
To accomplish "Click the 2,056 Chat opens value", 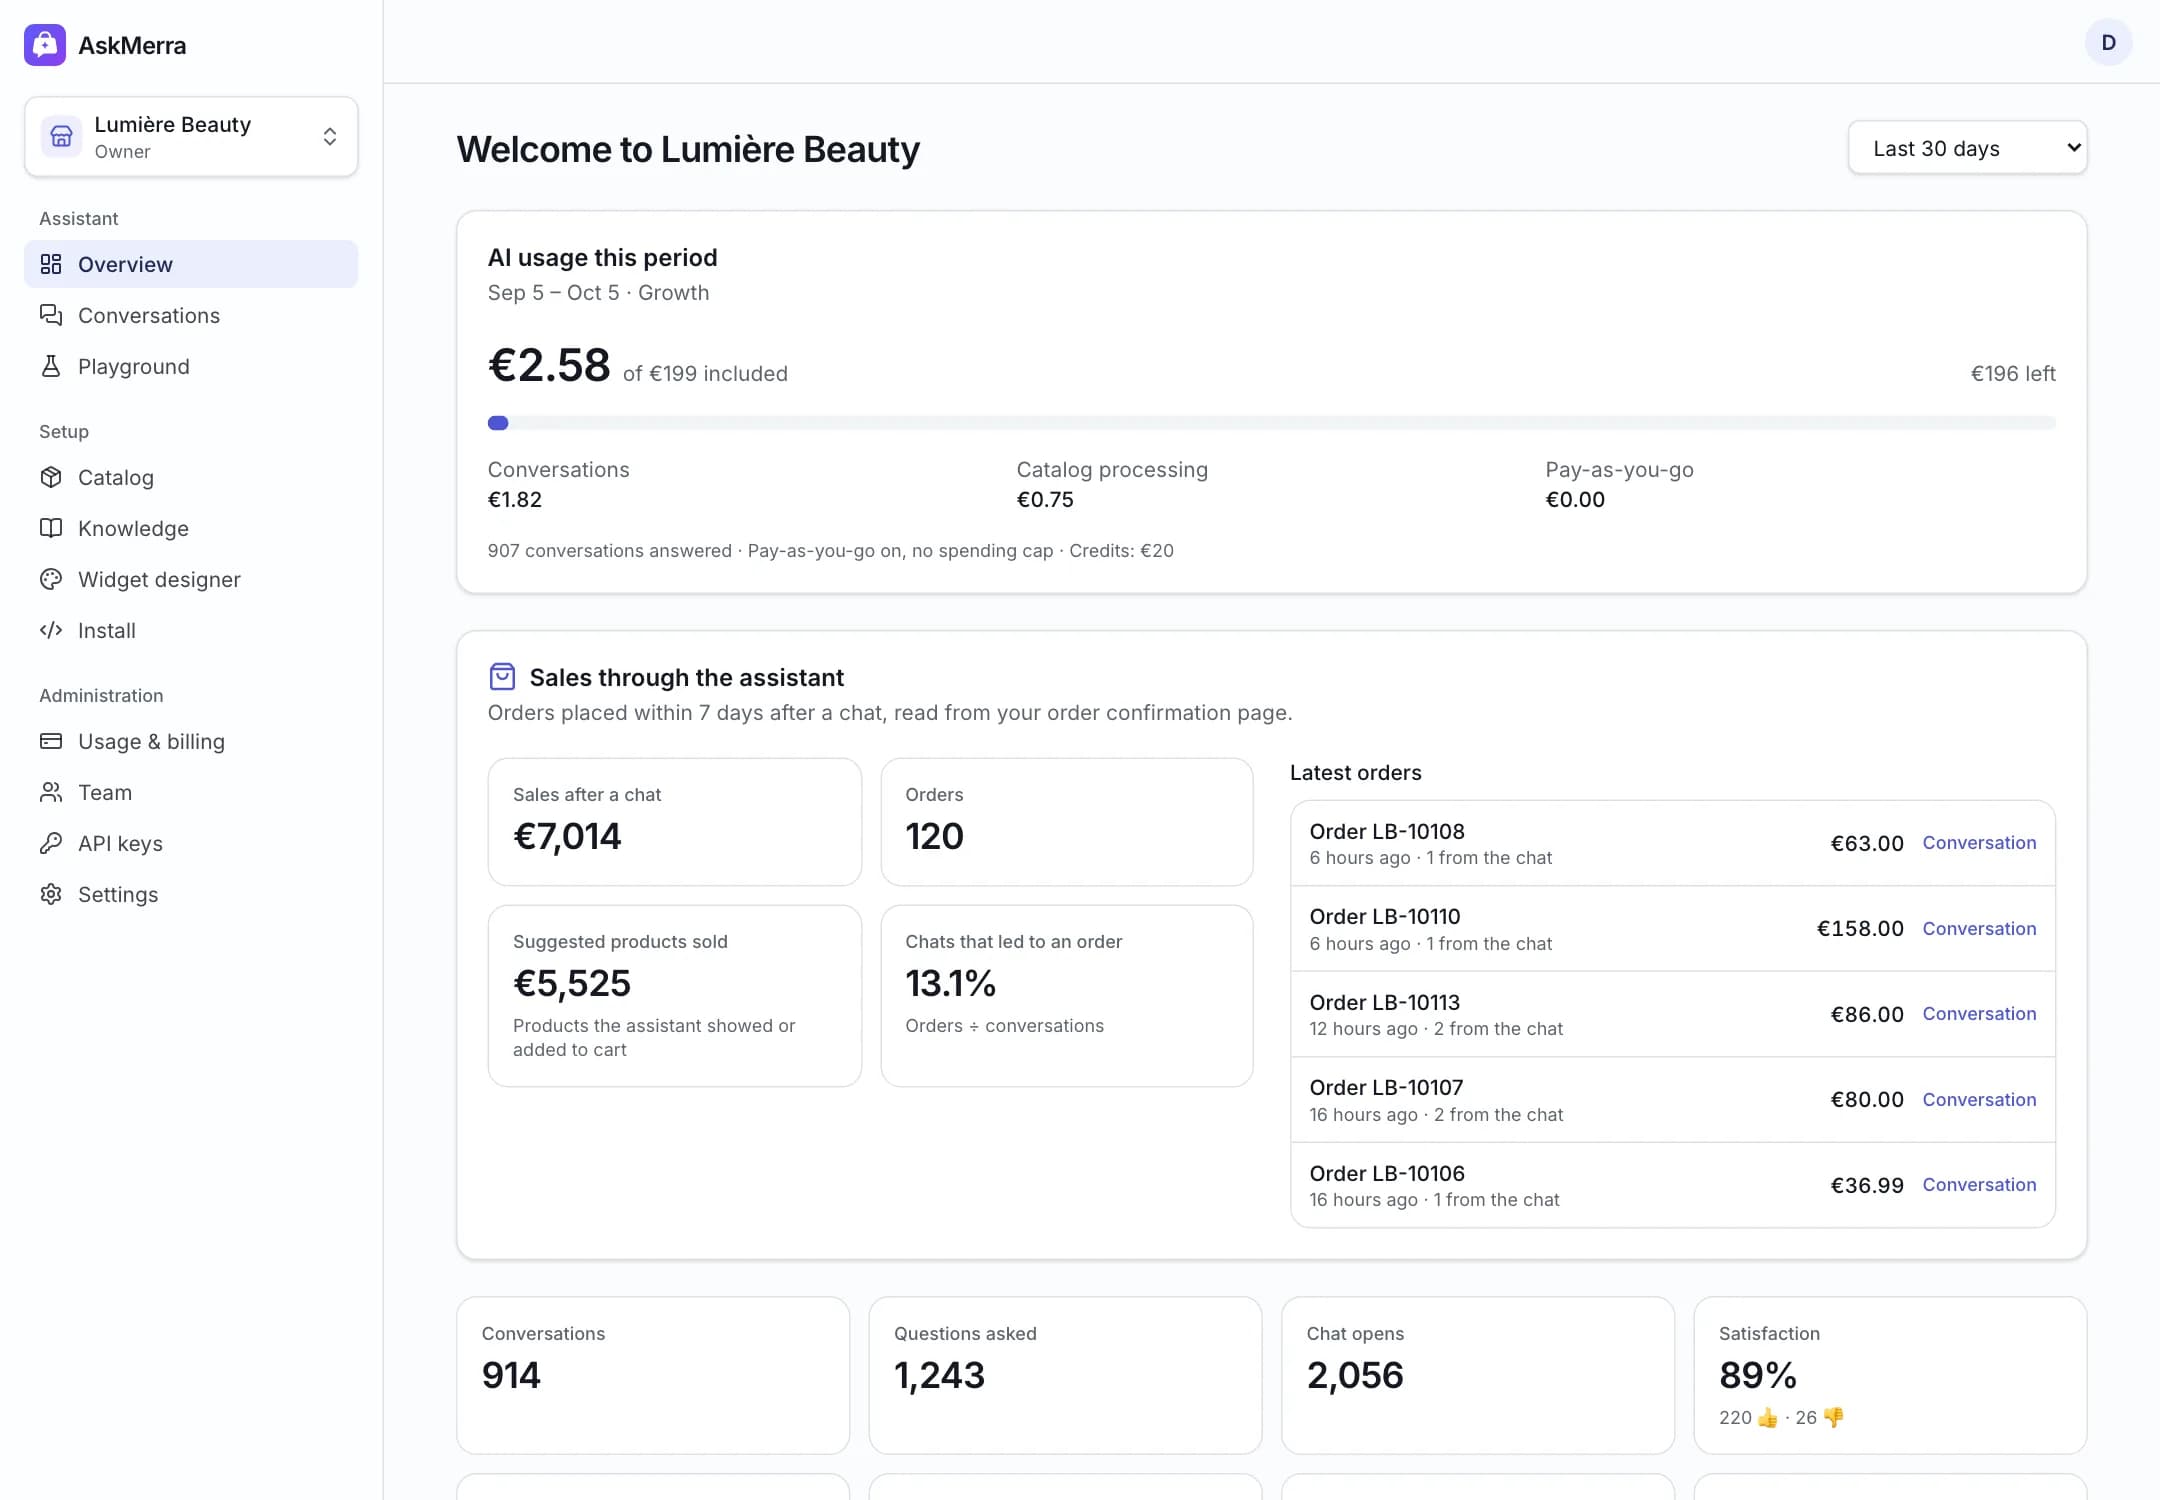I will point(1355,1376).
